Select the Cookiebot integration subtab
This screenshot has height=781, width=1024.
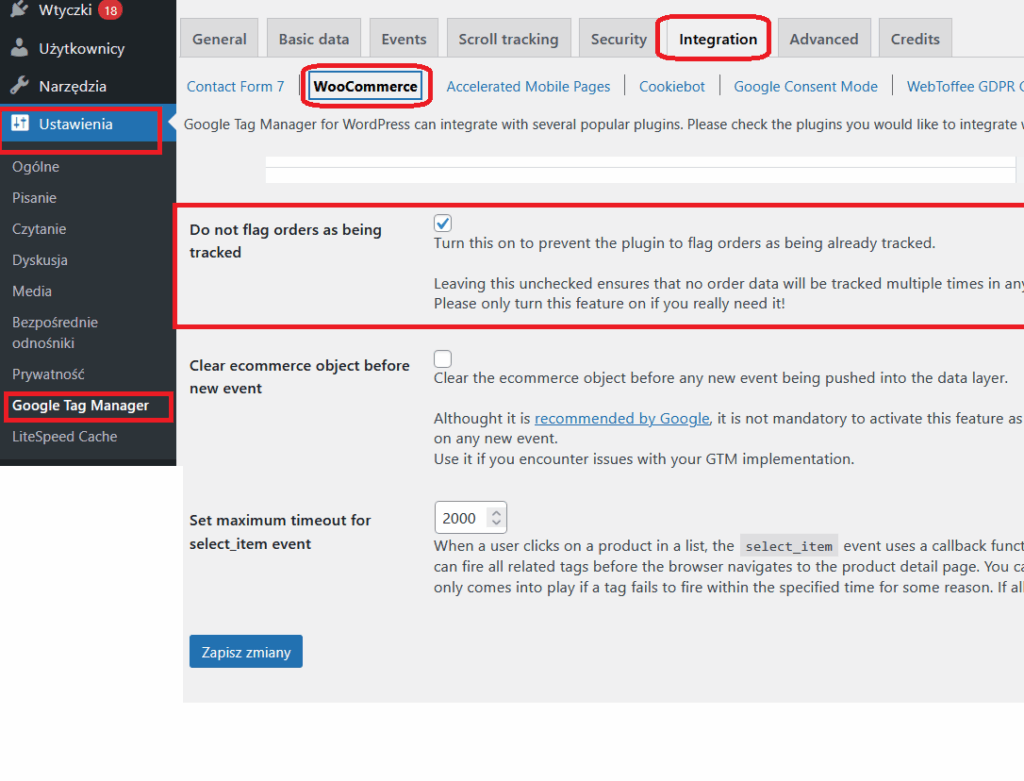(x=672, y=86)
